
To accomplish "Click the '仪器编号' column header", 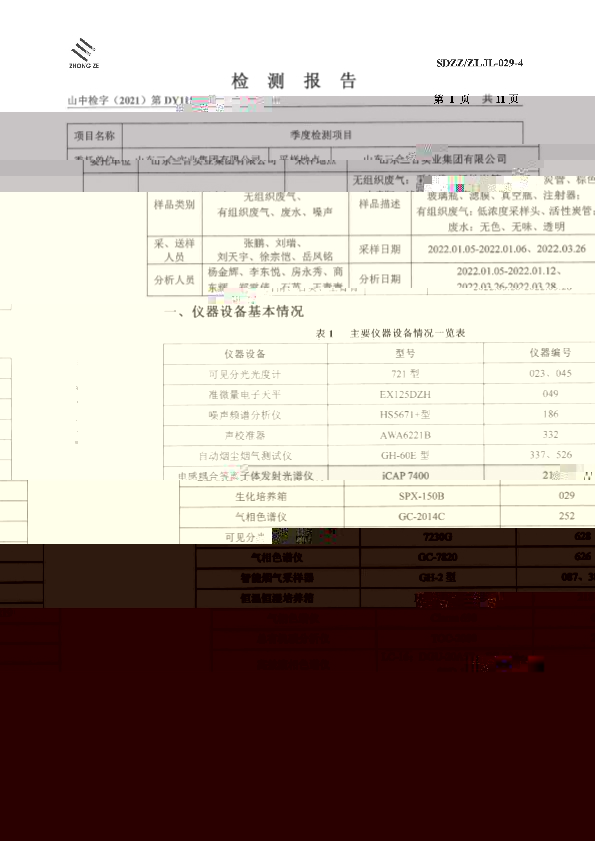I will pyautogui.click(x=550, y=353).
